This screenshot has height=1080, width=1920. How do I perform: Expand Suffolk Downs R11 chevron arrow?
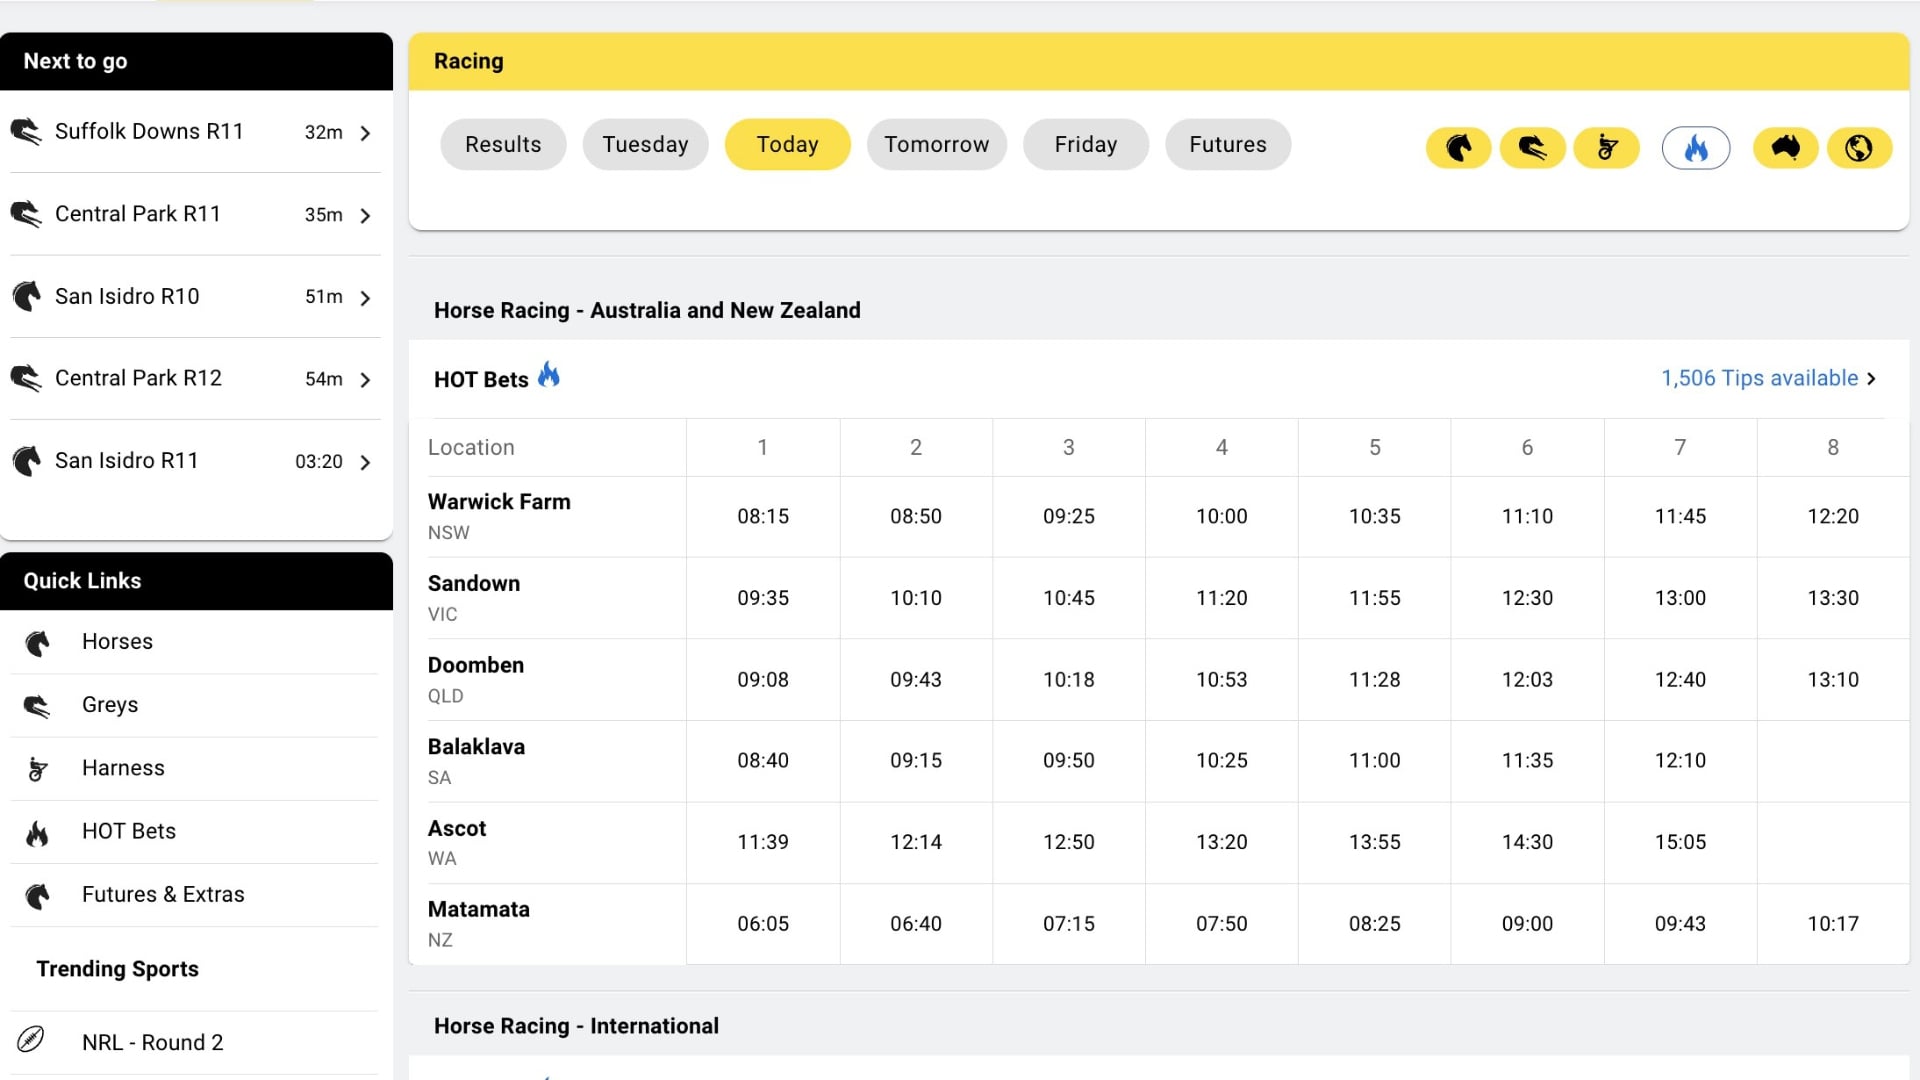click(x=365, y=133)
